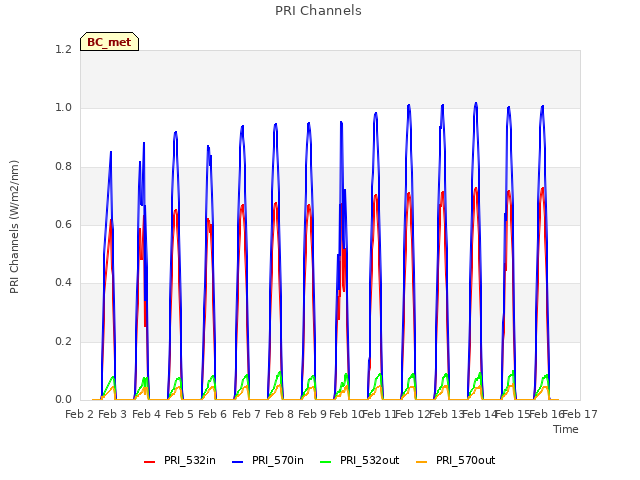Viewport: 640px width, 480px height.
Task: Toggle the PRI_532in legend entry
Action: [180, 460]
